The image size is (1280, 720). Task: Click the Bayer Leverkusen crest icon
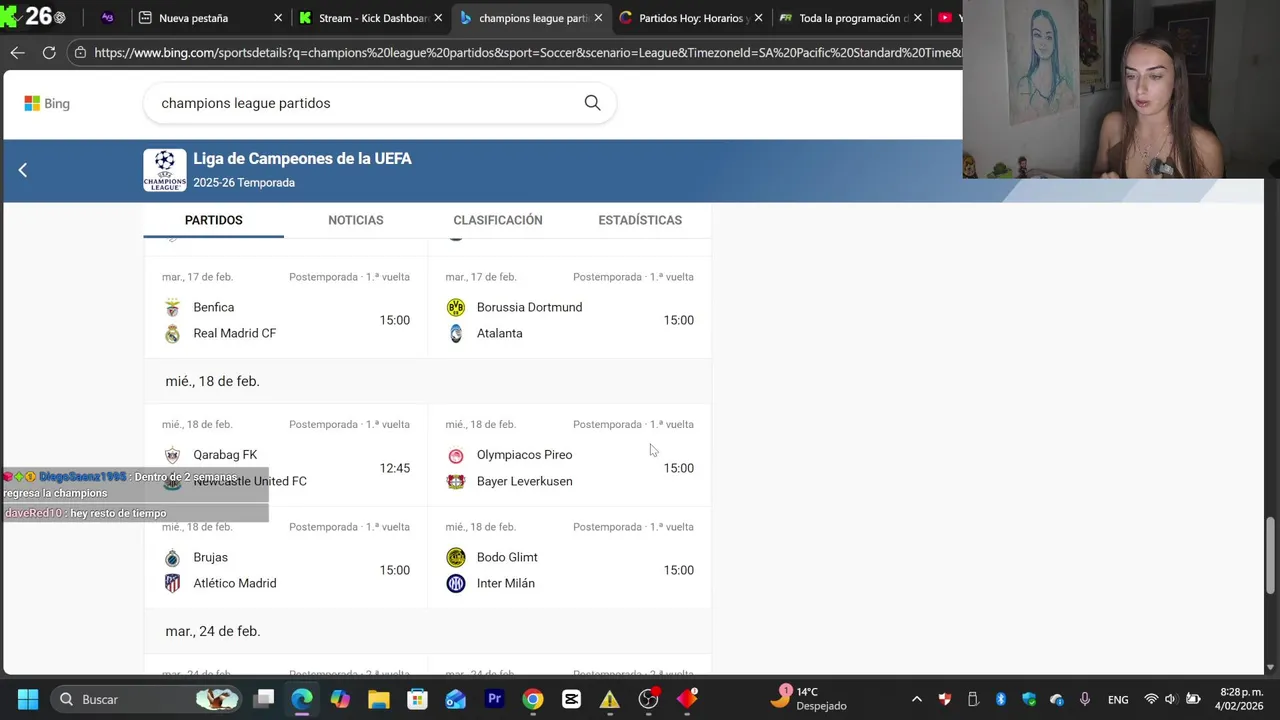pos(456,481)
